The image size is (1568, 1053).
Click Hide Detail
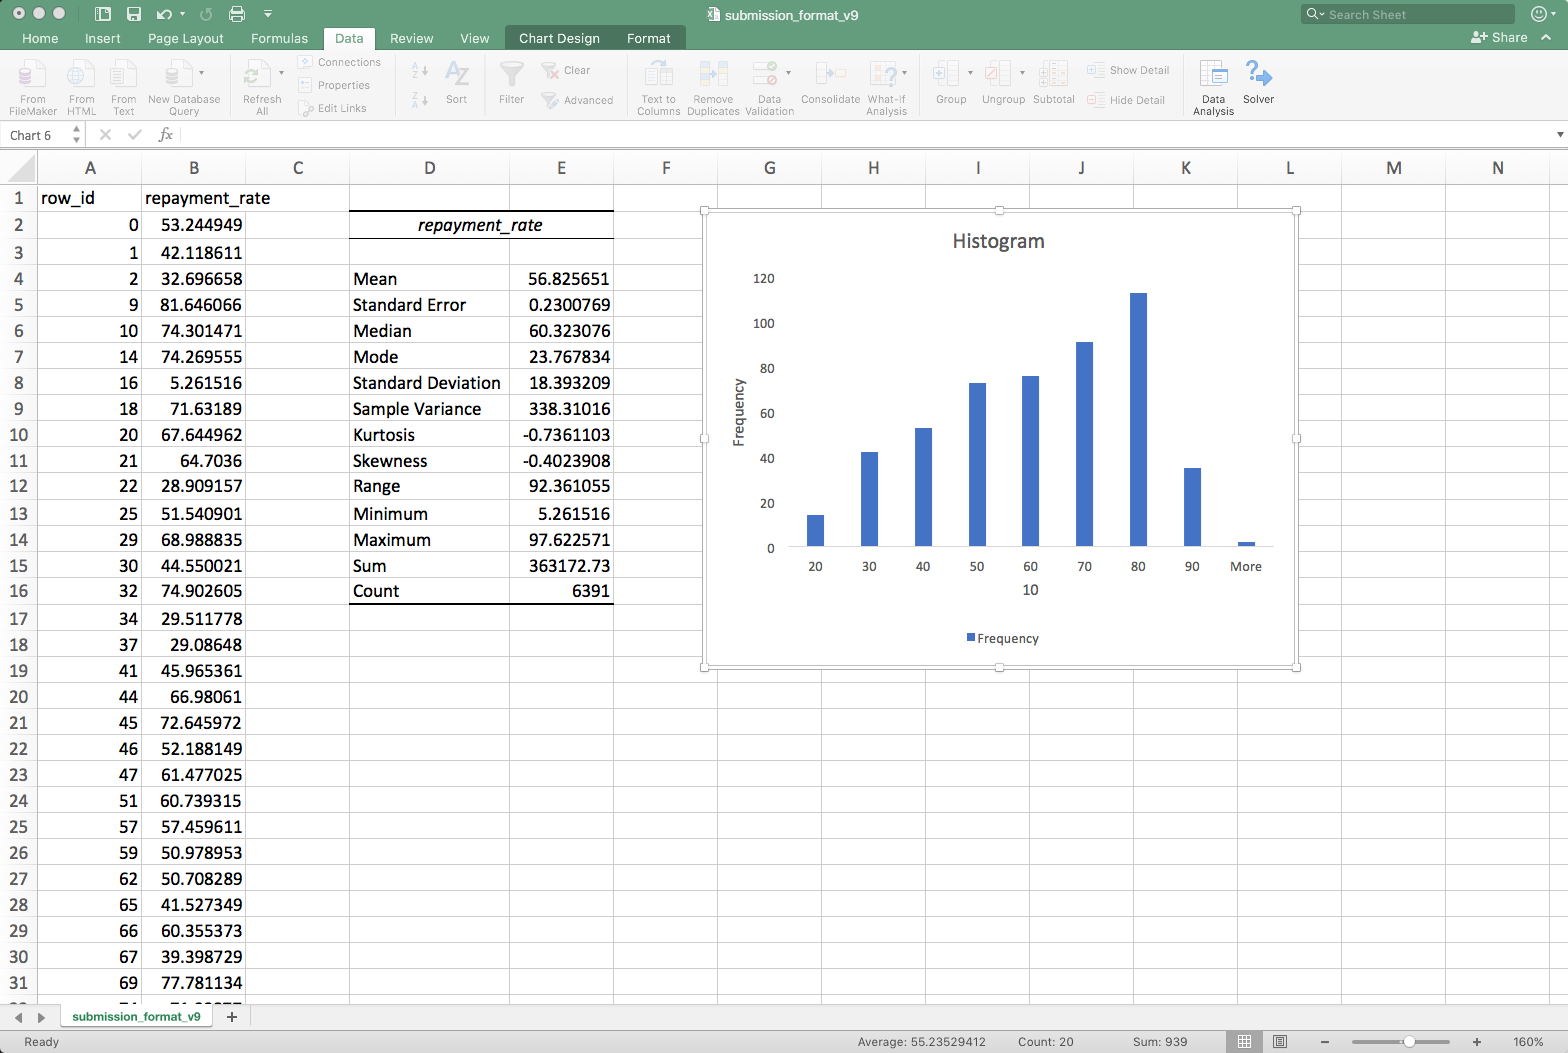click(x=1126, y=100)
